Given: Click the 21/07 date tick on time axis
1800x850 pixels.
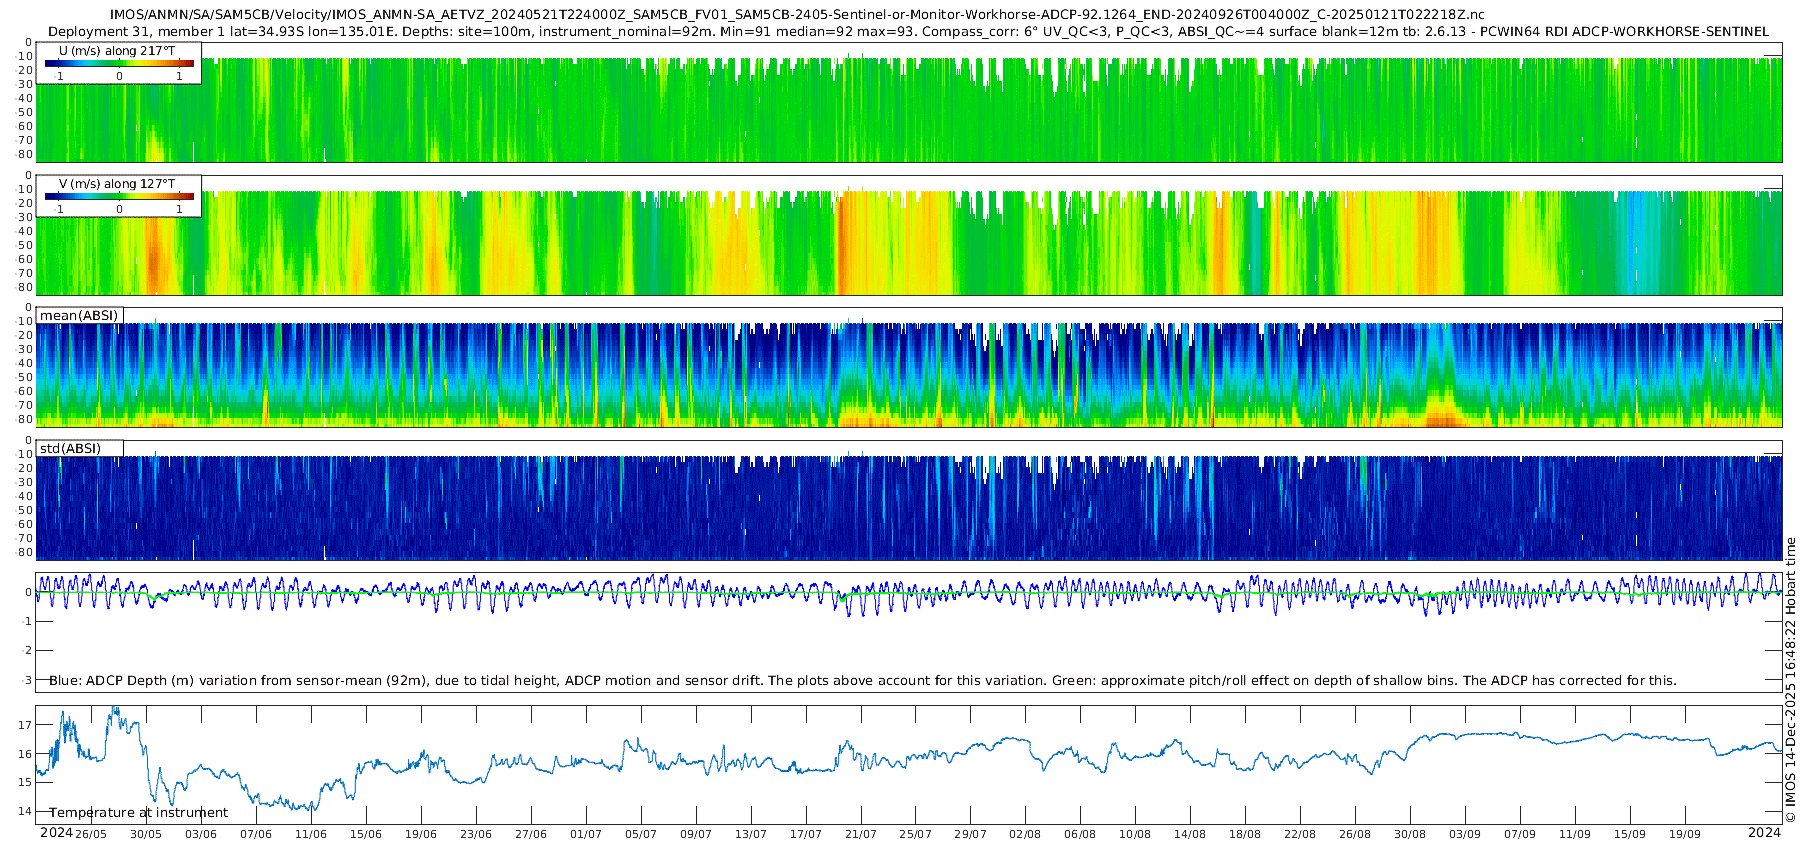Looking at the screenshot, I should (861, 834).
